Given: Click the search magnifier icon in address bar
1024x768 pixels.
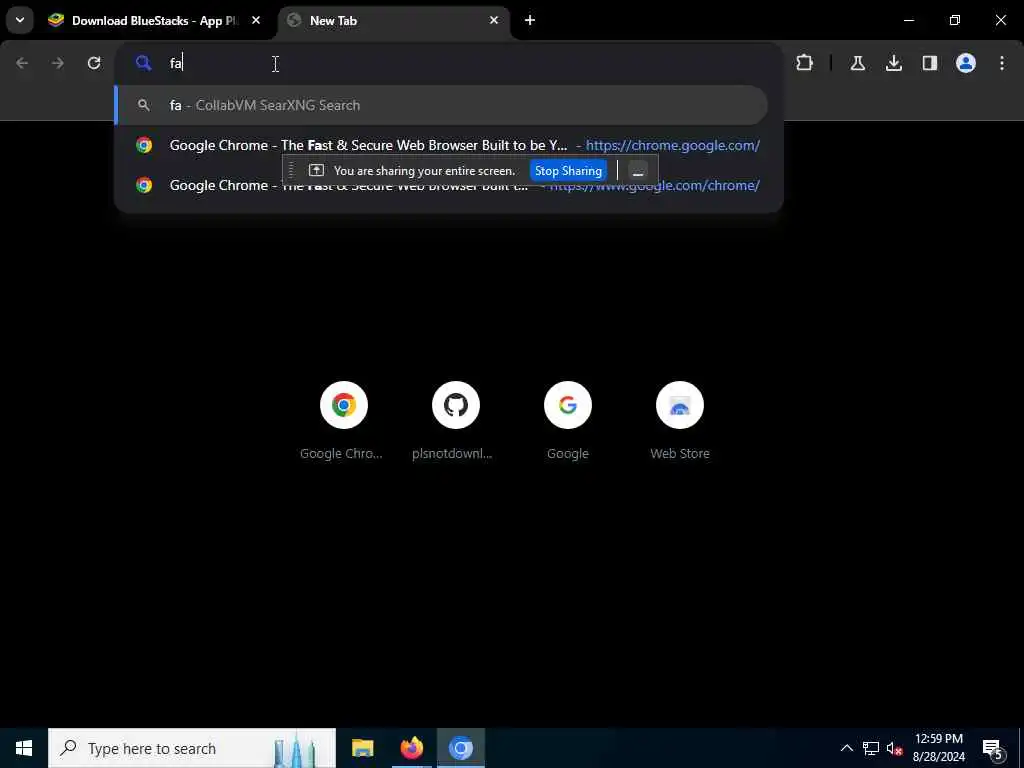Looking at the screenshot, I should (x=143, y=63).
